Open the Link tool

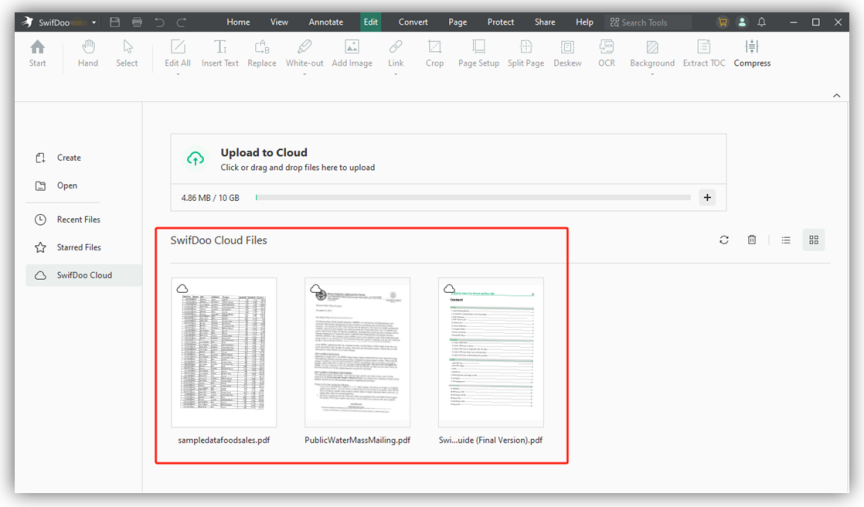click(x=396, y=53)
